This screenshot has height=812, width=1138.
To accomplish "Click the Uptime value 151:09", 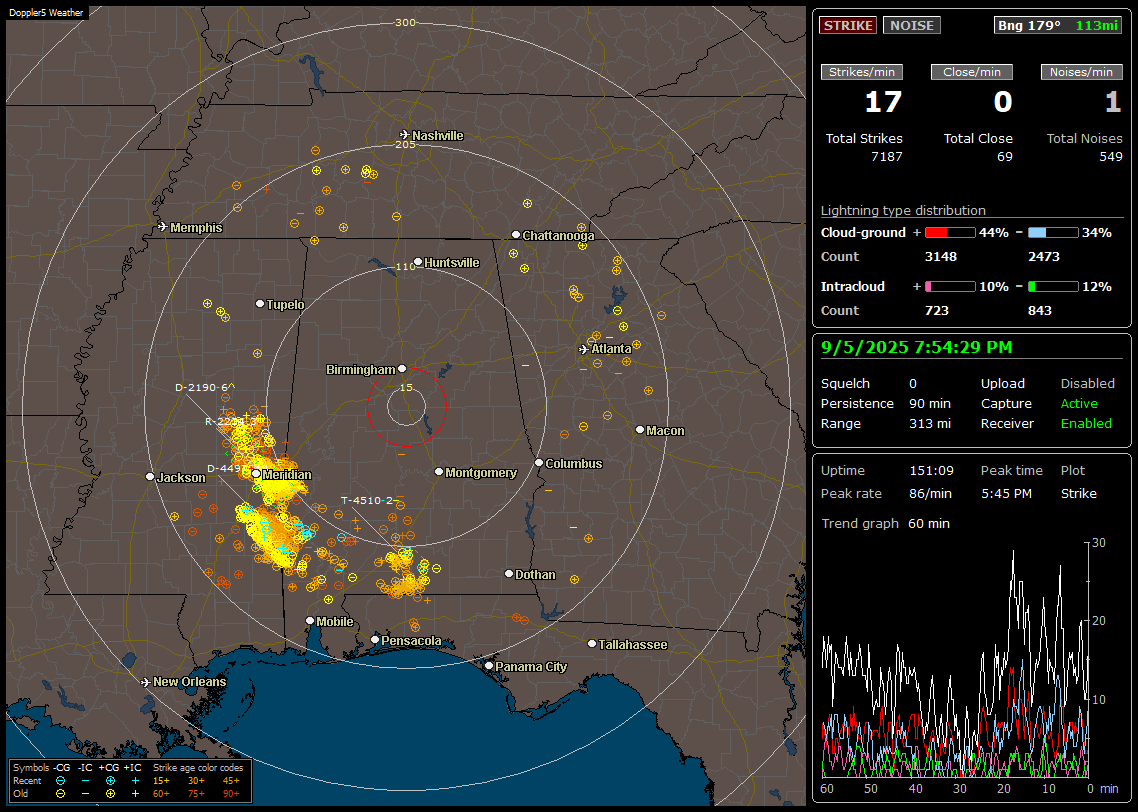I will point(931,470).
